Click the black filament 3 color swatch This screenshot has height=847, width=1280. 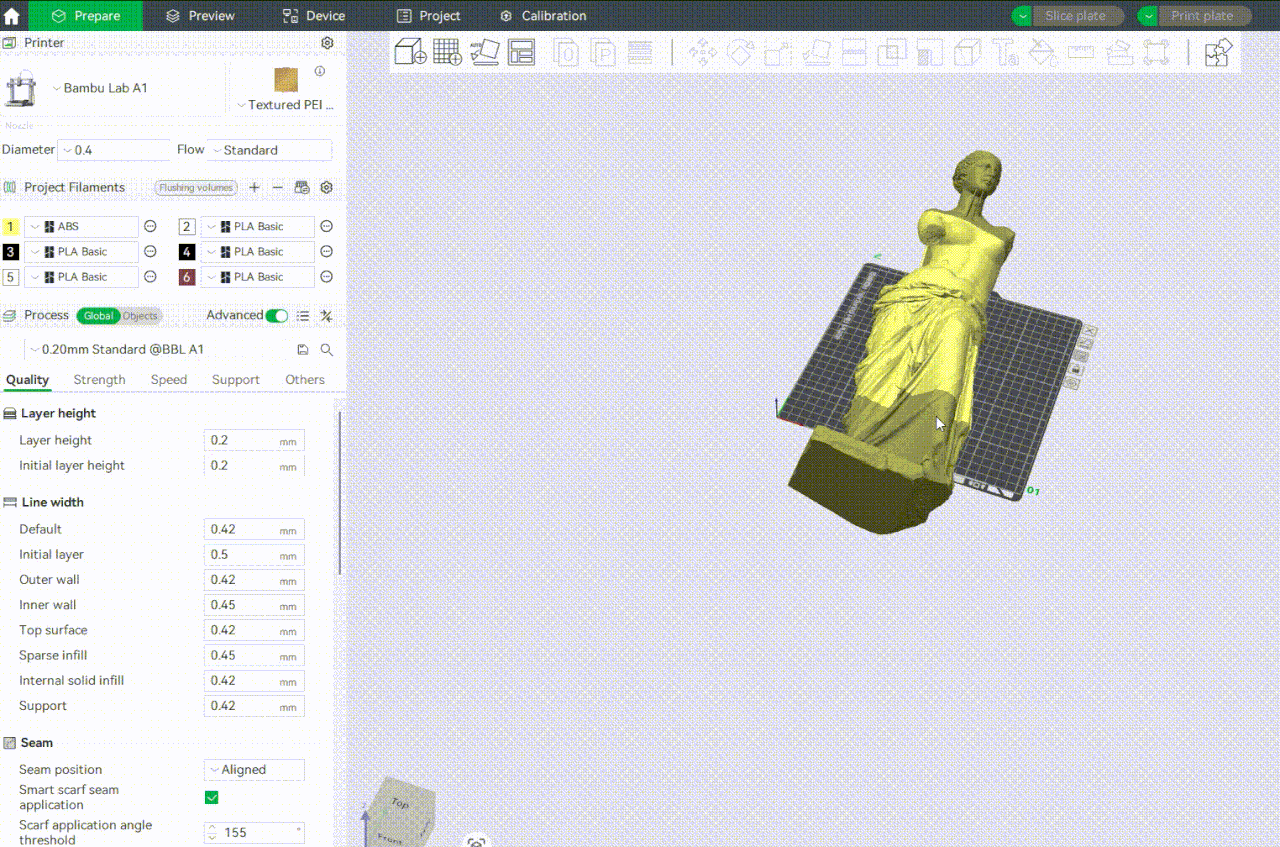11,252
